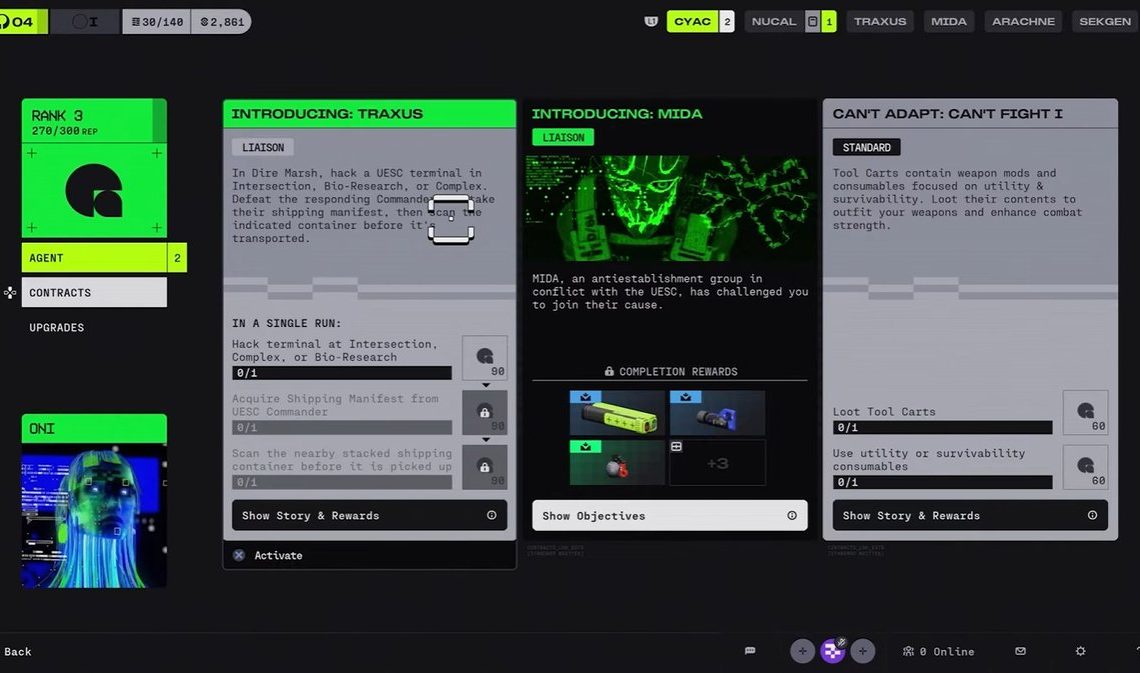Click the purple player avatar icon

click(x=832, y=651)
